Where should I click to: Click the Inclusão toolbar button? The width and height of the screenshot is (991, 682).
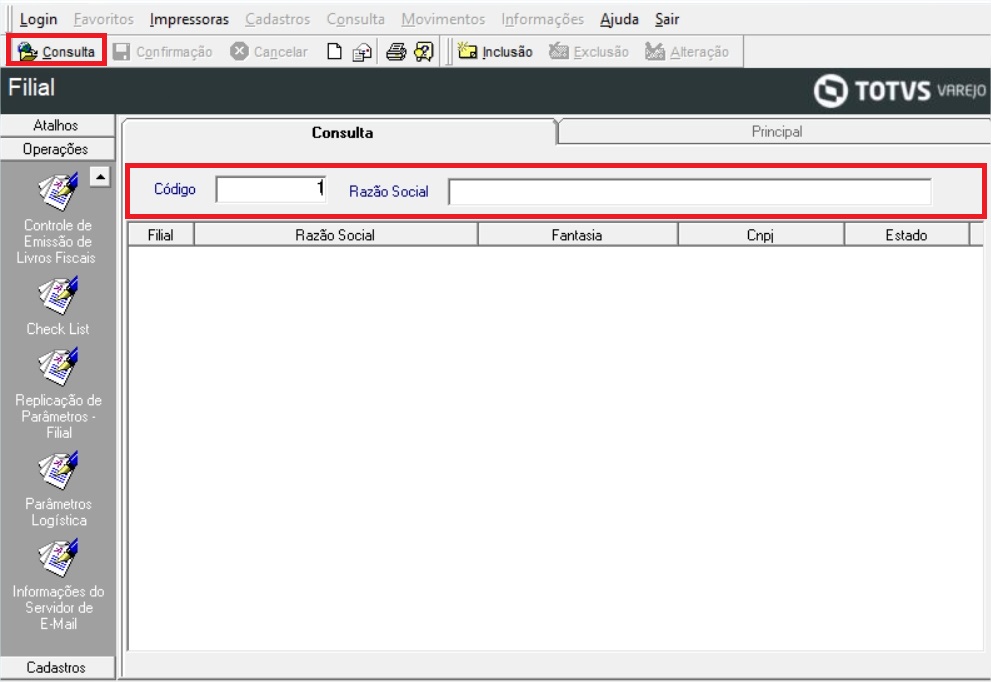495,51
